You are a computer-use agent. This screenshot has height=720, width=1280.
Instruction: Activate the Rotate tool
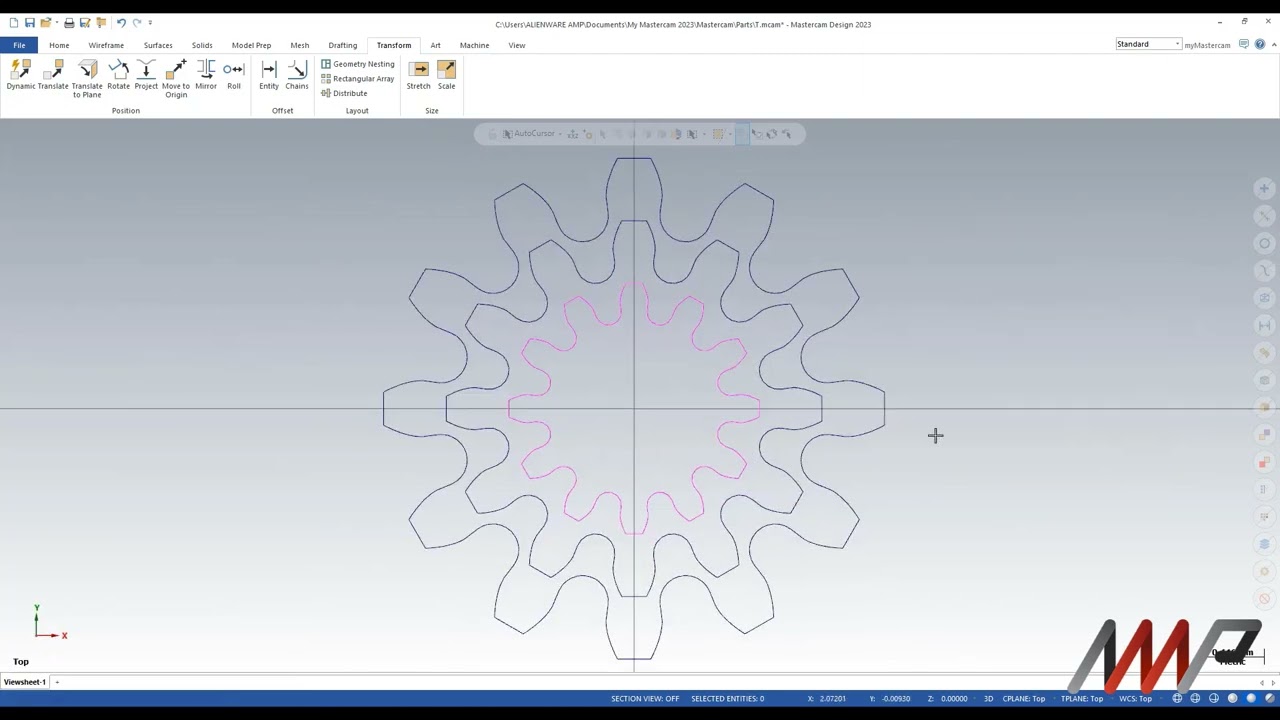pyautogui.click(x=118, y=75)
